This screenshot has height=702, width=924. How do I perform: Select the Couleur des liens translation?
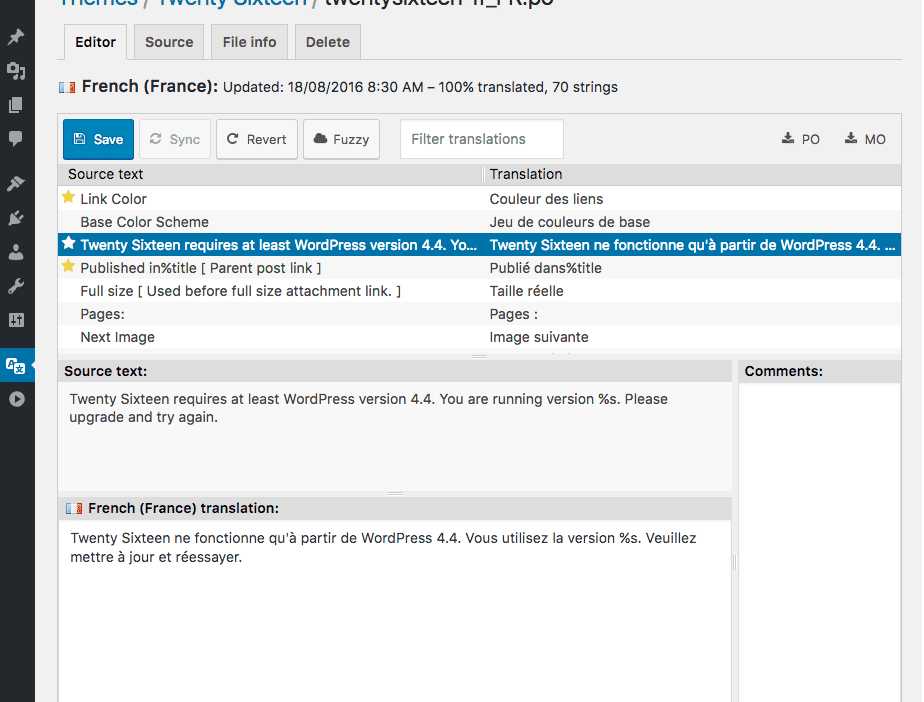pos(546,199)
